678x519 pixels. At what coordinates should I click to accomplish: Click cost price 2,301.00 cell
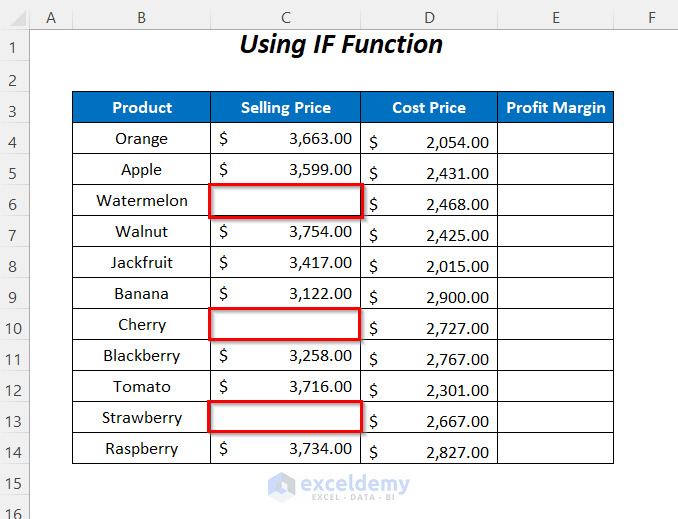(429, 387)
